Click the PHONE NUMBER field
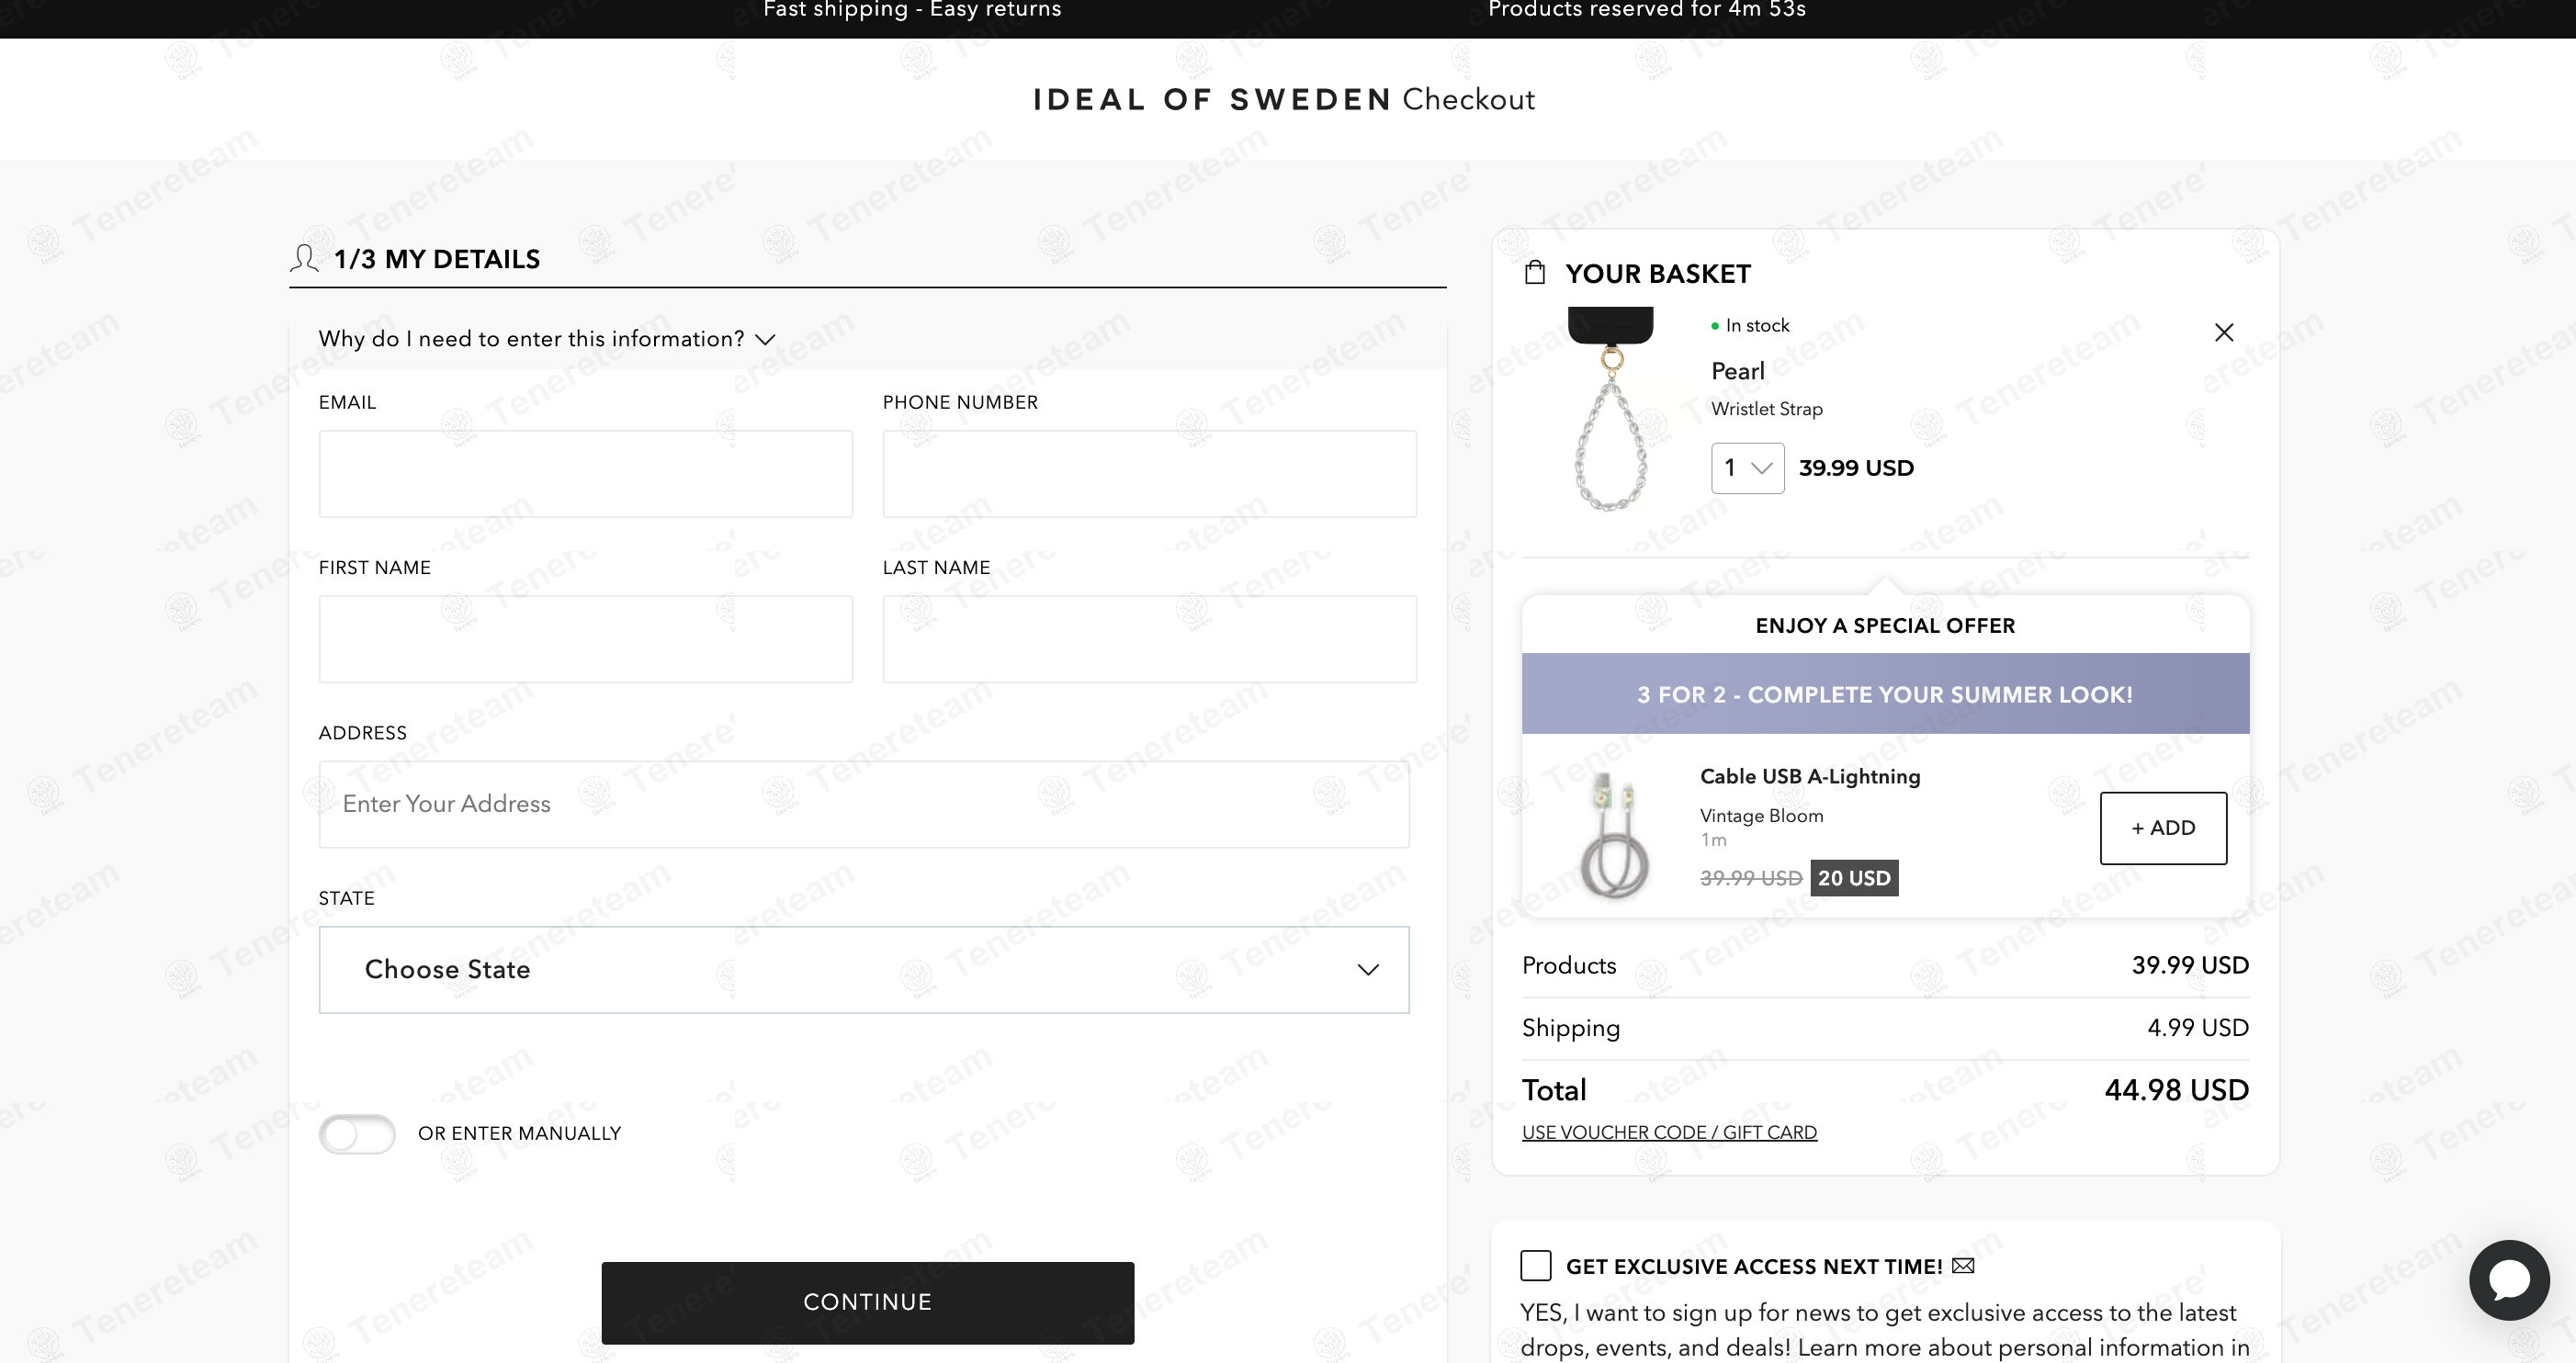This screenshot has width=2576, height=1363. pos(1149,473)
